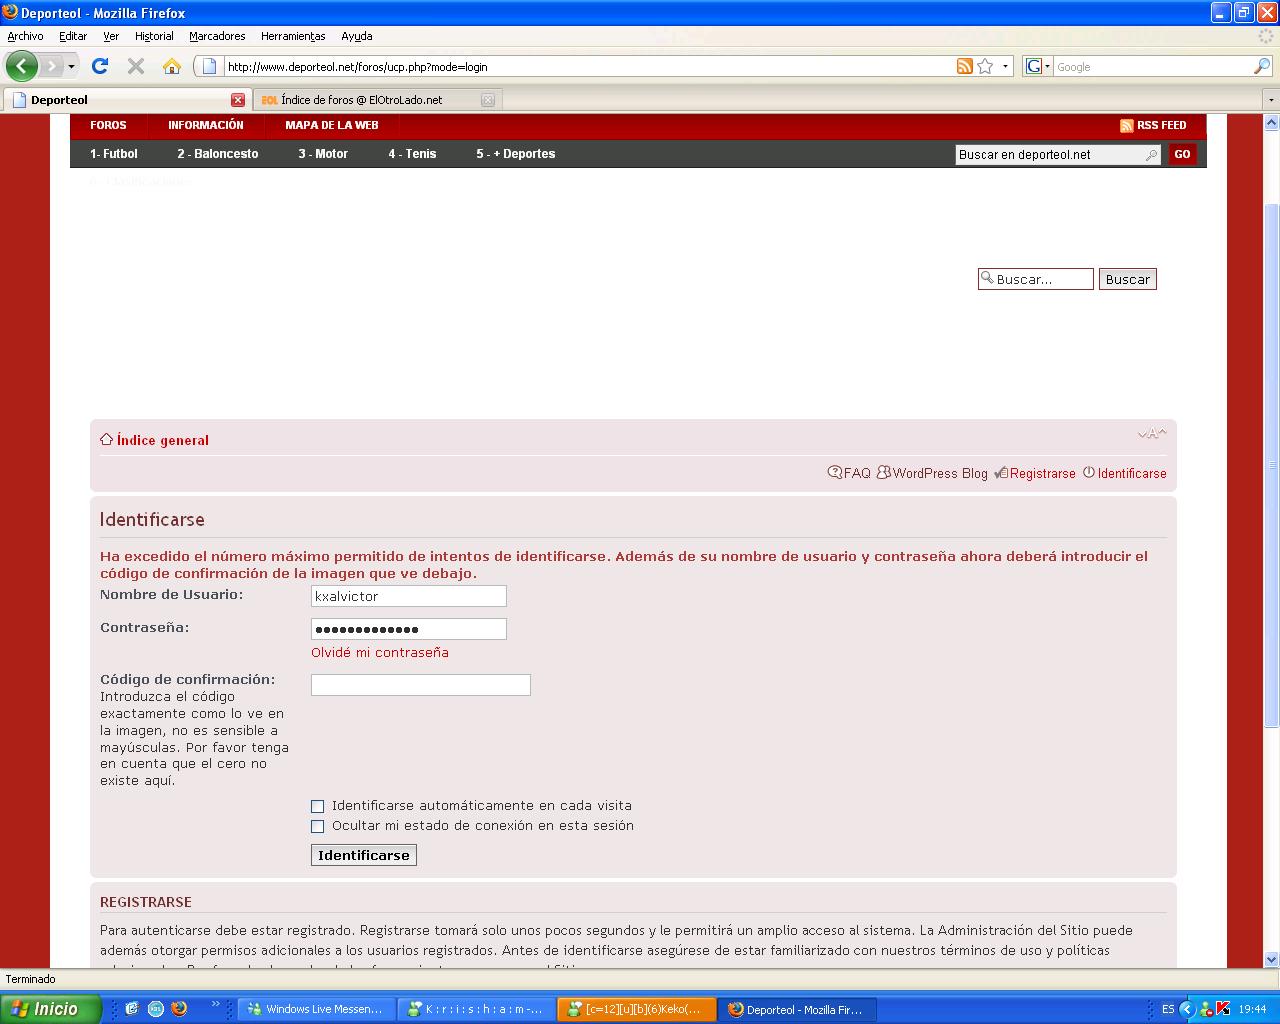Click the font size change icon
Screen dimensions: 1280x1024
pyautogui.click(x=1152, y=434)
